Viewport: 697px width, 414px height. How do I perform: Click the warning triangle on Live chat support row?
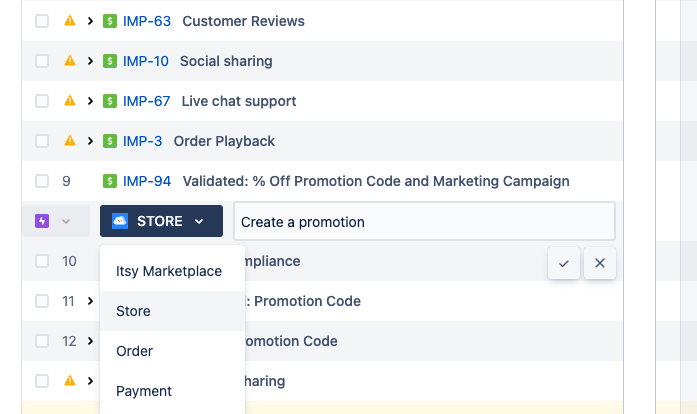point(70,100)
